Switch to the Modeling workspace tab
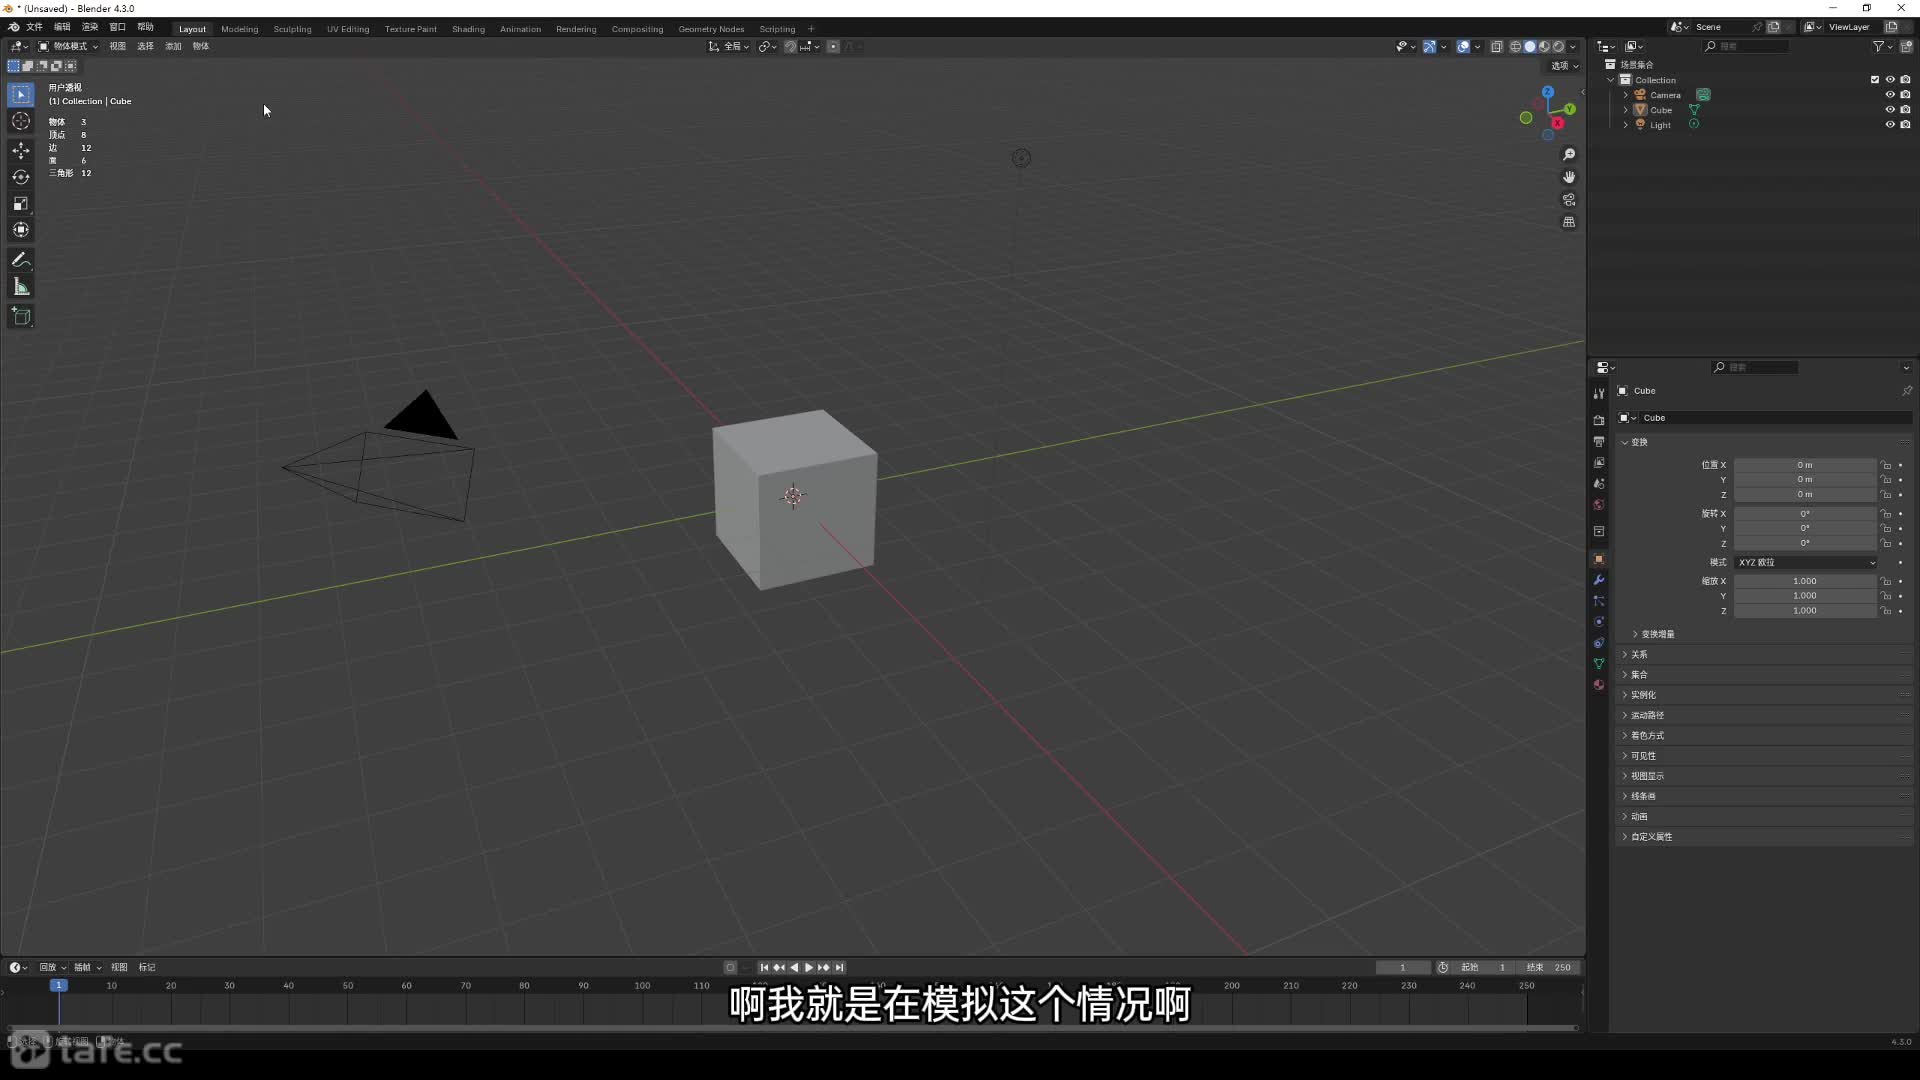1920x1080 pixels. 240,29
